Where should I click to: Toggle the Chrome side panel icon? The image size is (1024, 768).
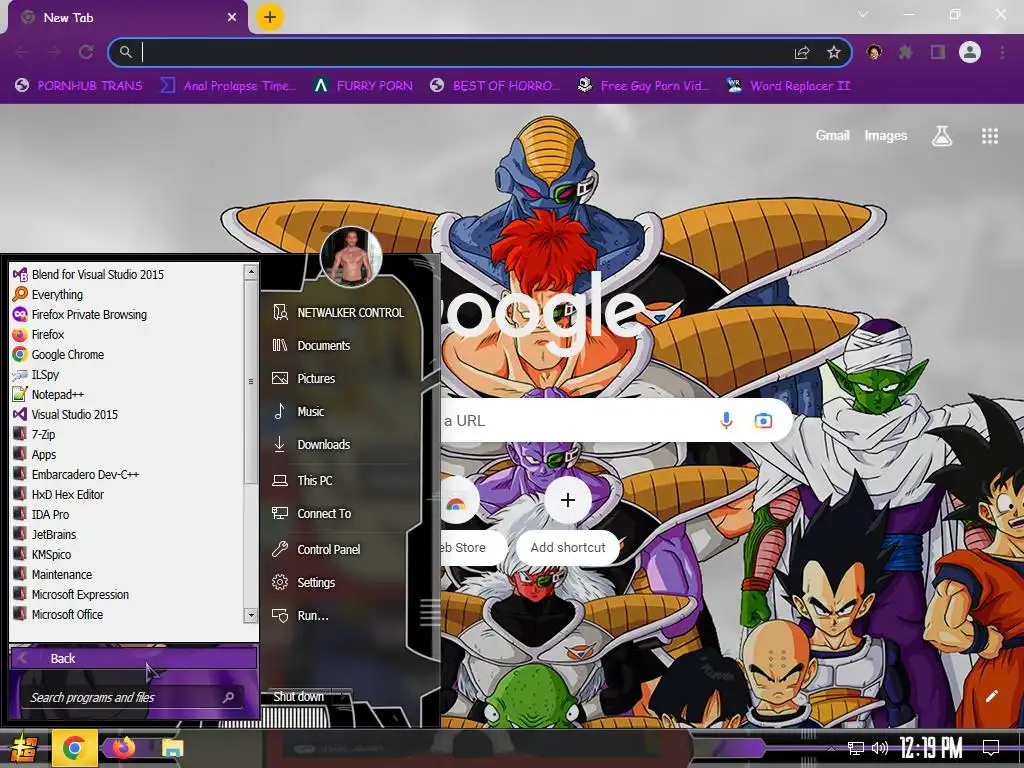coord(938,52)
